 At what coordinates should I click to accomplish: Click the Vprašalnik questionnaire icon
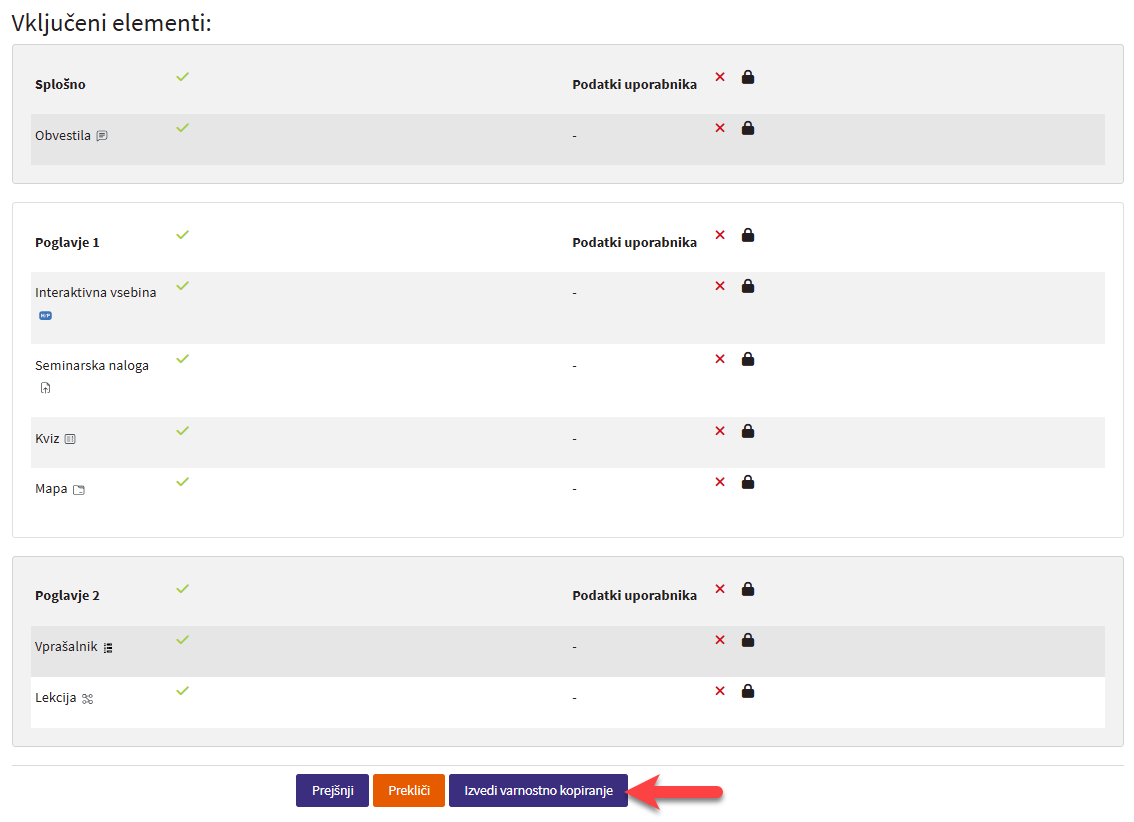point(108,648)
